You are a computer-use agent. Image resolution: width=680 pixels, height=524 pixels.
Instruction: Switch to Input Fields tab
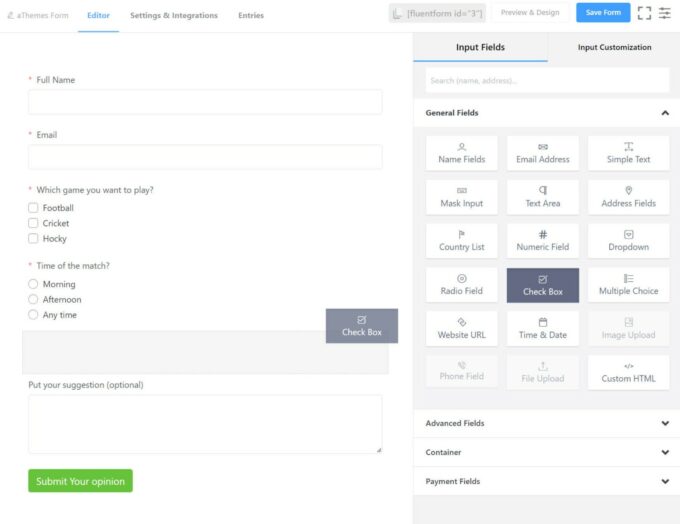pos(480,47)
